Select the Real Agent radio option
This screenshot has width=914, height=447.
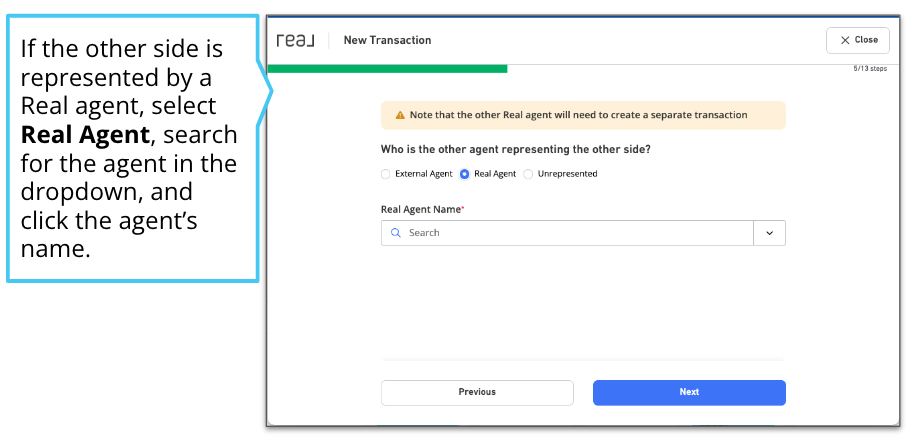pyautogui.click(x=465, y=174)
